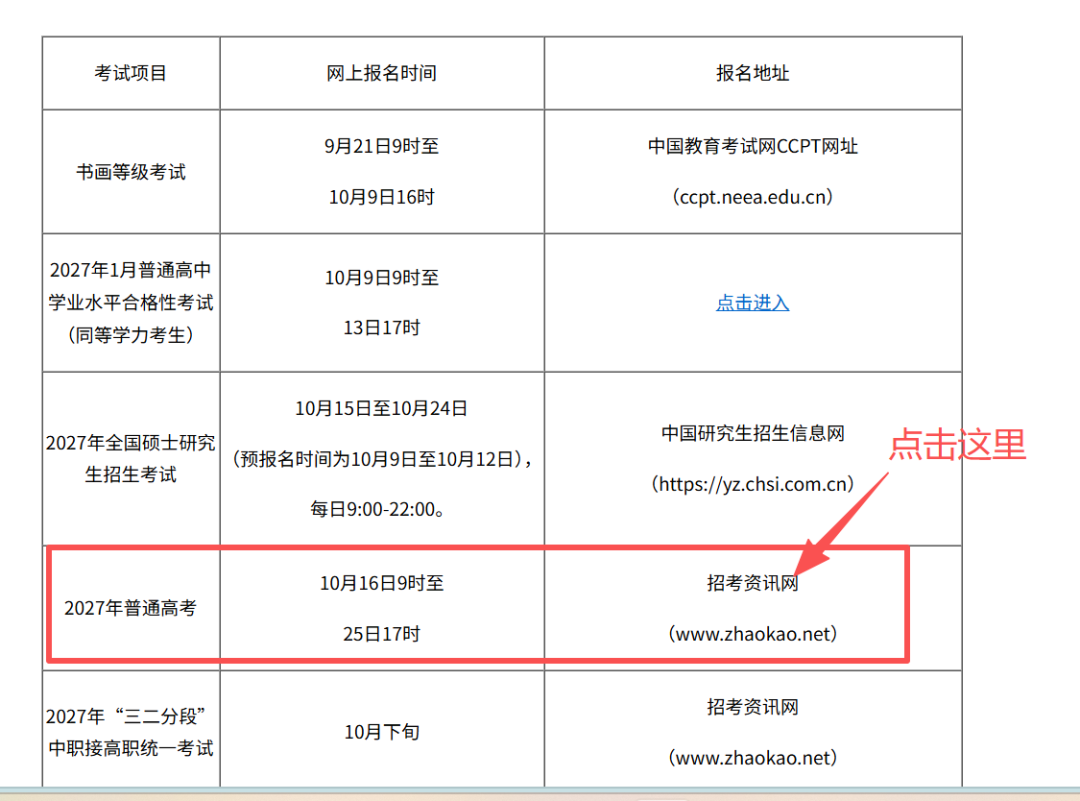Image resolution: width=1080 pixels, height=801 pixels.
Task: Click www.zhaokao.net in the 三二分段 row
Action: click(753, 758)
